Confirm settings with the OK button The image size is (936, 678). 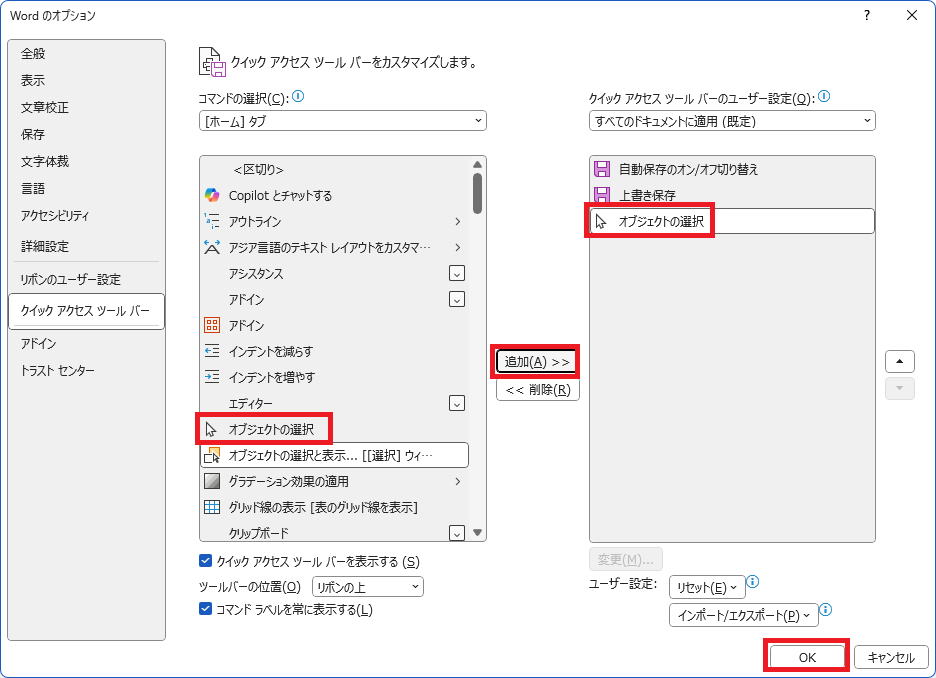pos(807,656)
